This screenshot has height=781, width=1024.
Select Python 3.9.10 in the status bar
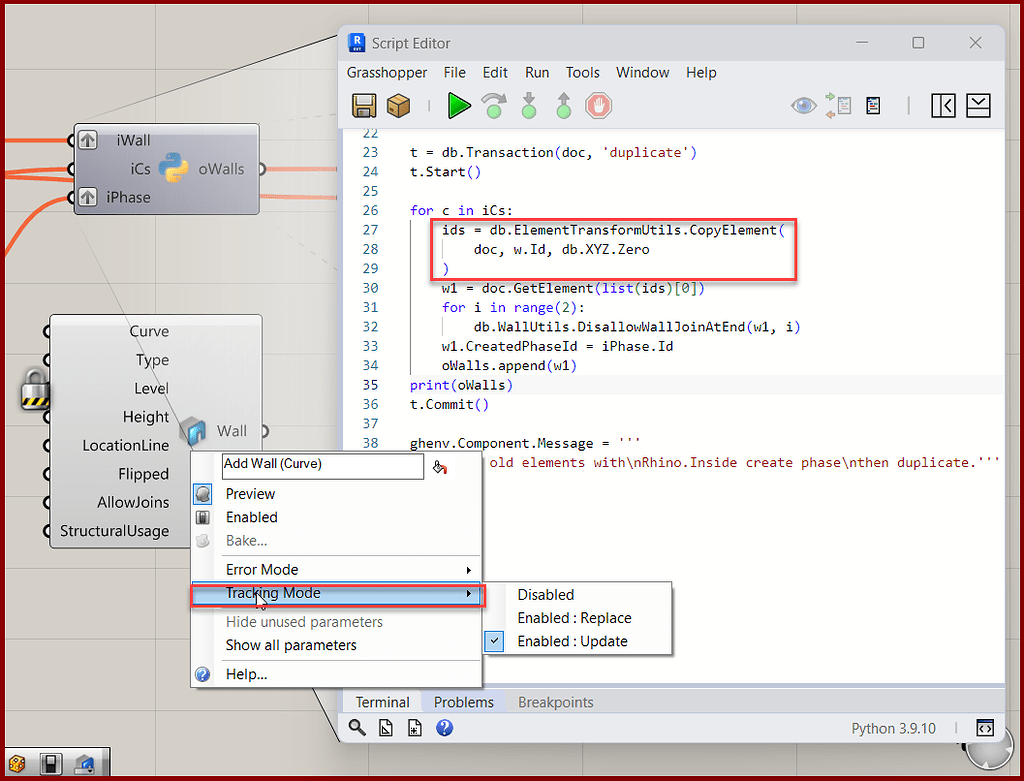(893, 728)
